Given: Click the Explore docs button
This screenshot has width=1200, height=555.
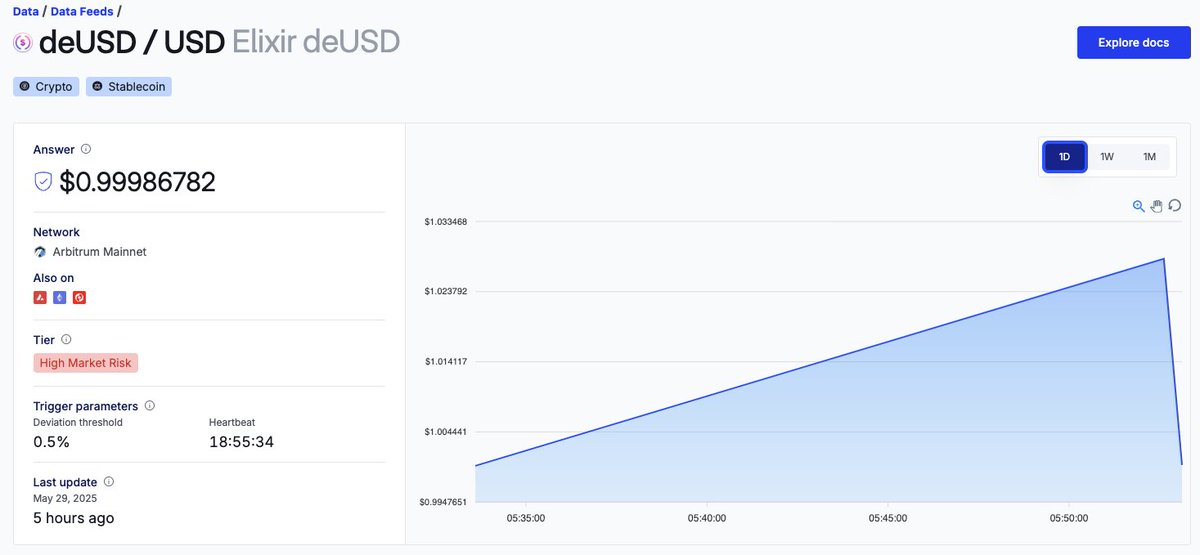Looking at the screenshot, I should (1133, 43).
